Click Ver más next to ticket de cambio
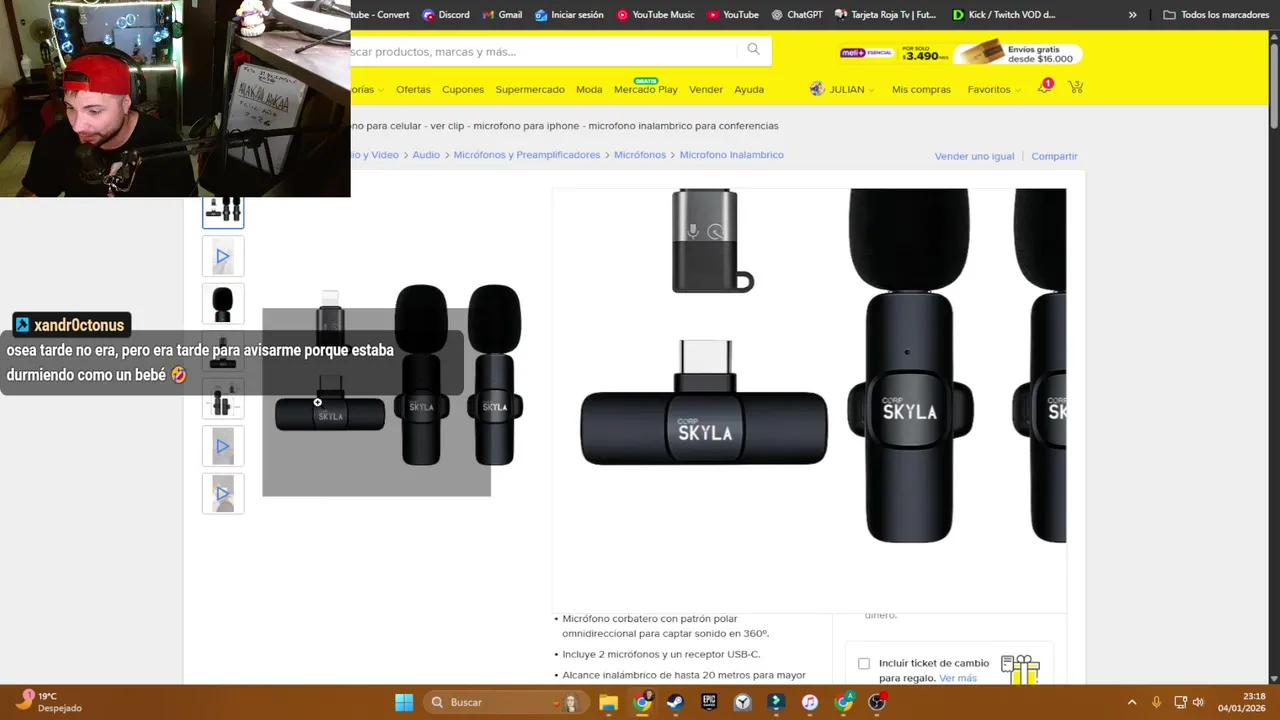Screen dimensions: 1280x720 click(x=958, y=678)
